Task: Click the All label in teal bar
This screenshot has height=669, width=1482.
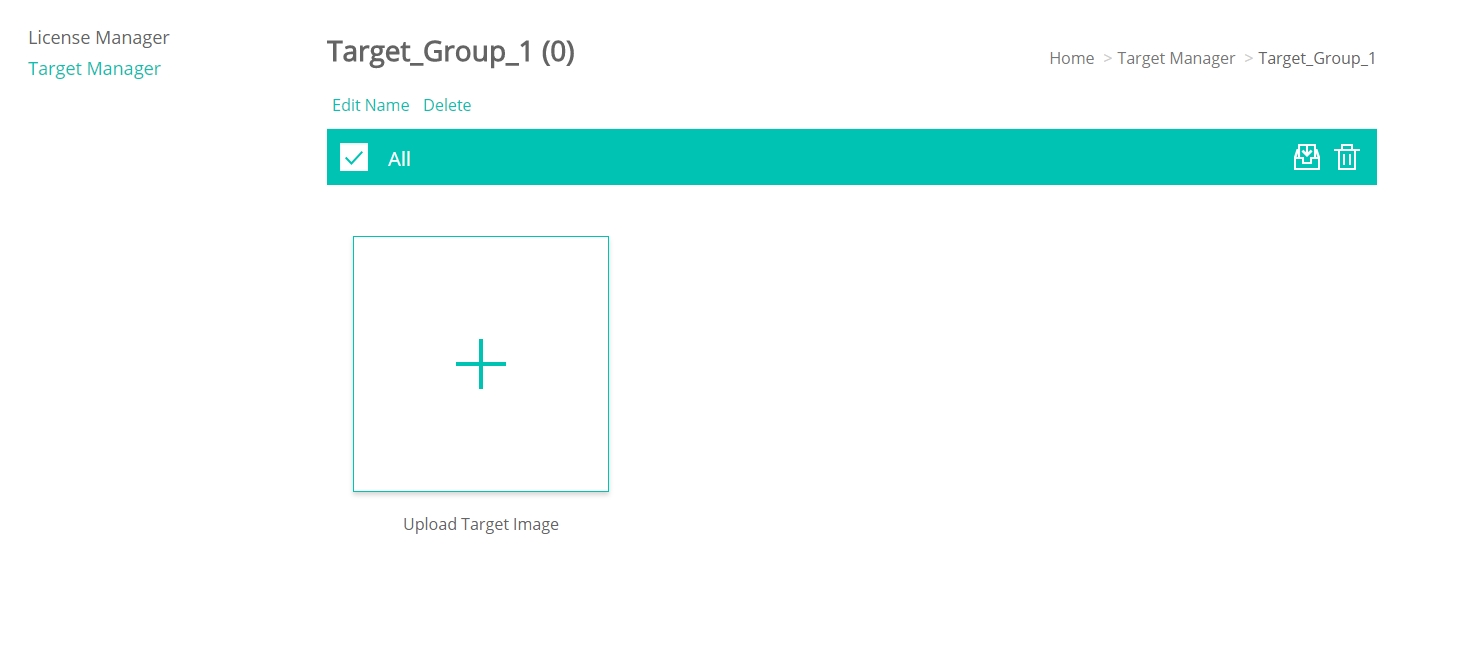Action: click(x=399, y=159)
